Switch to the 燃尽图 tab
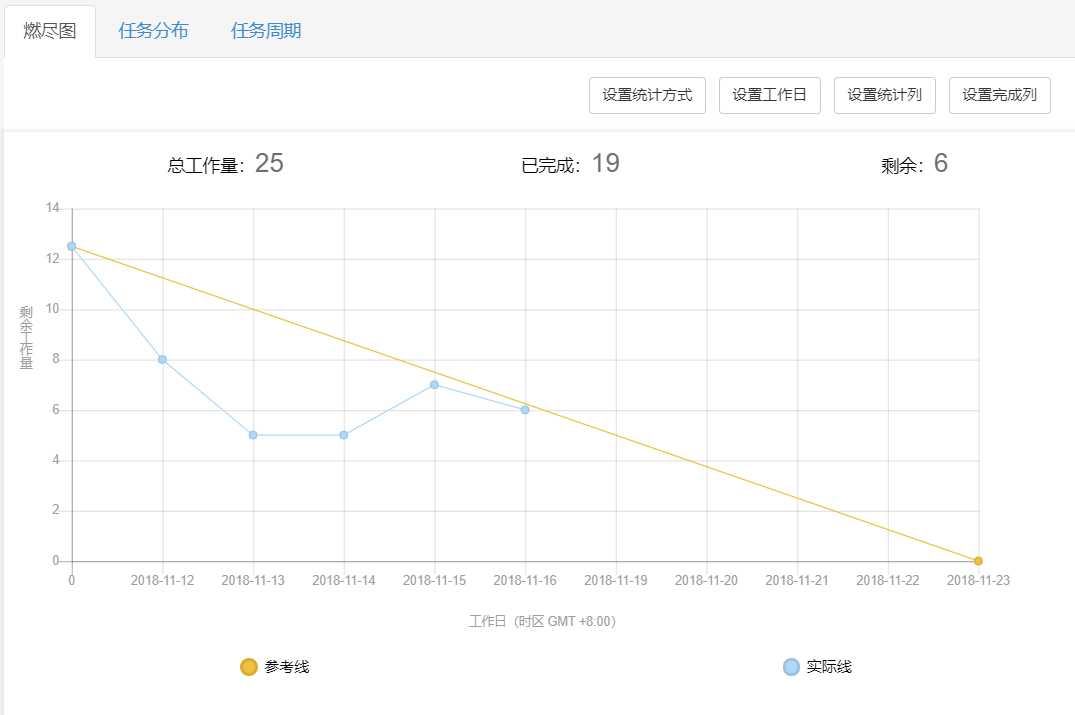 [49, 31]
